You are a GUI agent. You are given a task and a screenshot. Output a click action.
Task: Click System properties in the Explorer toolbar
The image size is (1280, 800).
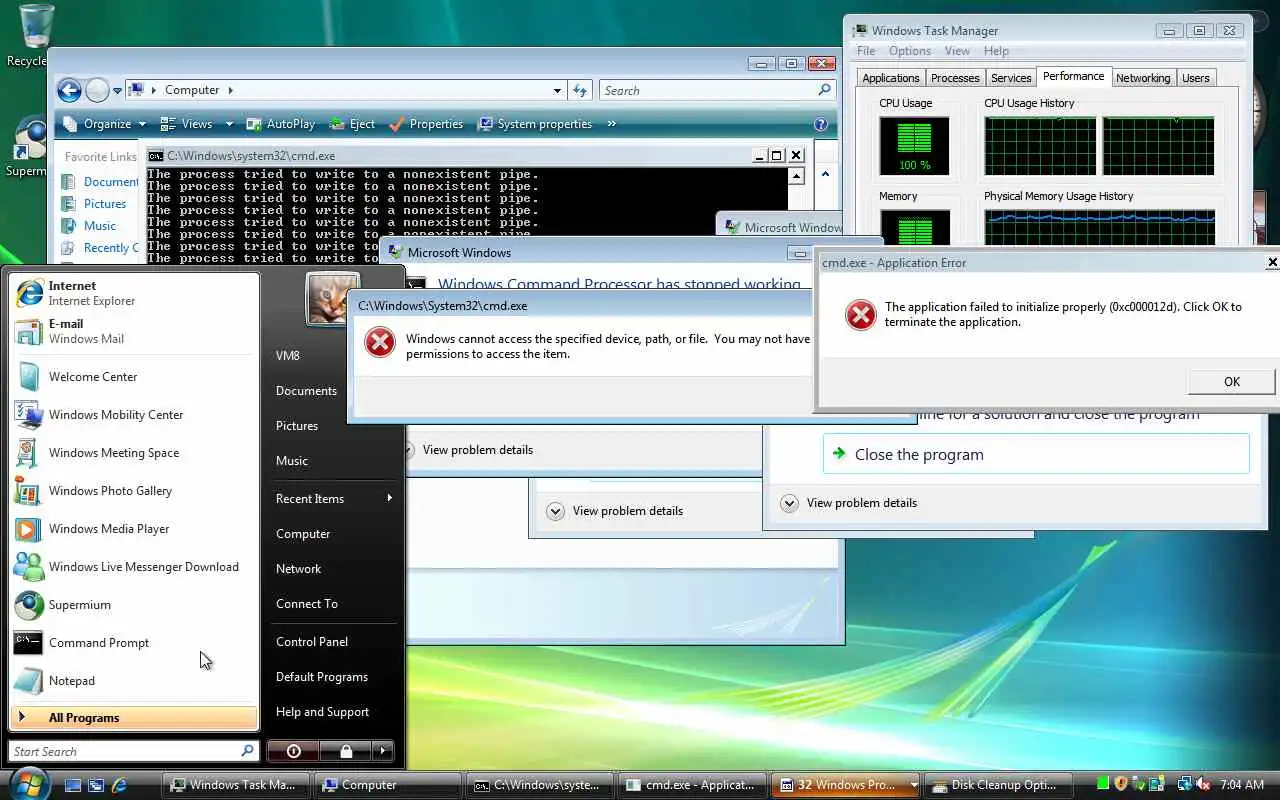point(535,124)
